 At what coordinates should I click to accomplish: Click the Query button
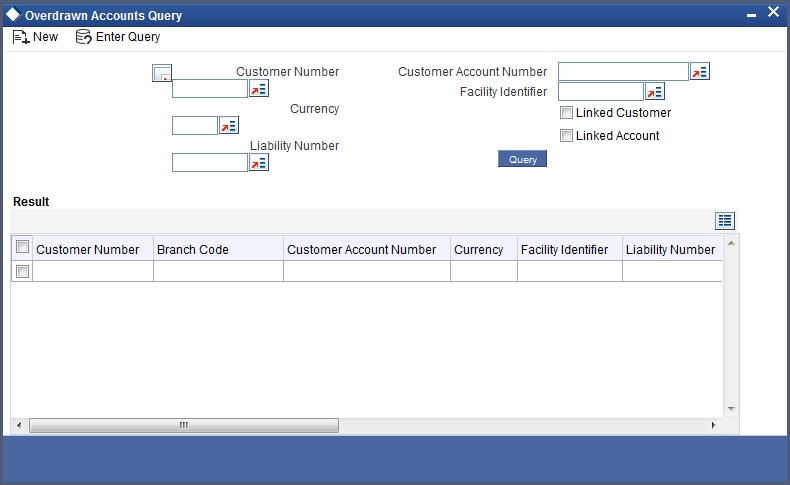click(x=522, y=159)
